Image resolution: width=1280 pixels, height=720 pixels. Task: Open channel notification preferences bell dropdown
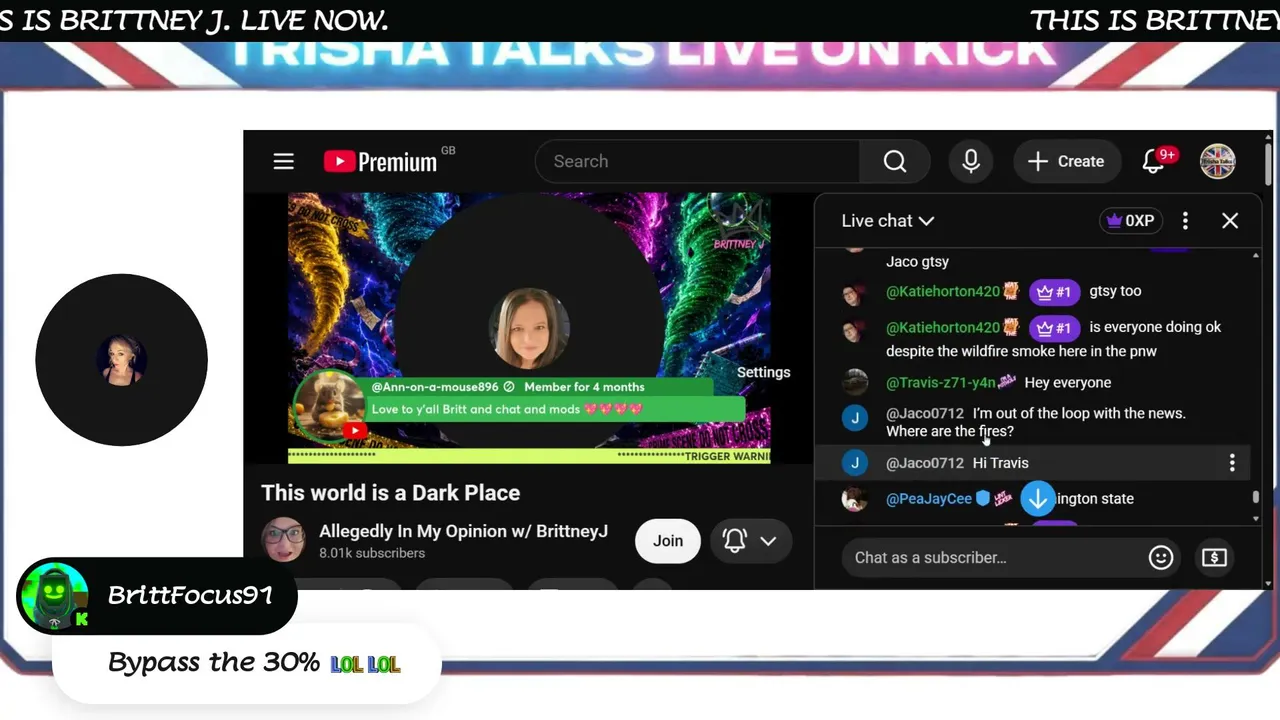(750, 541)
